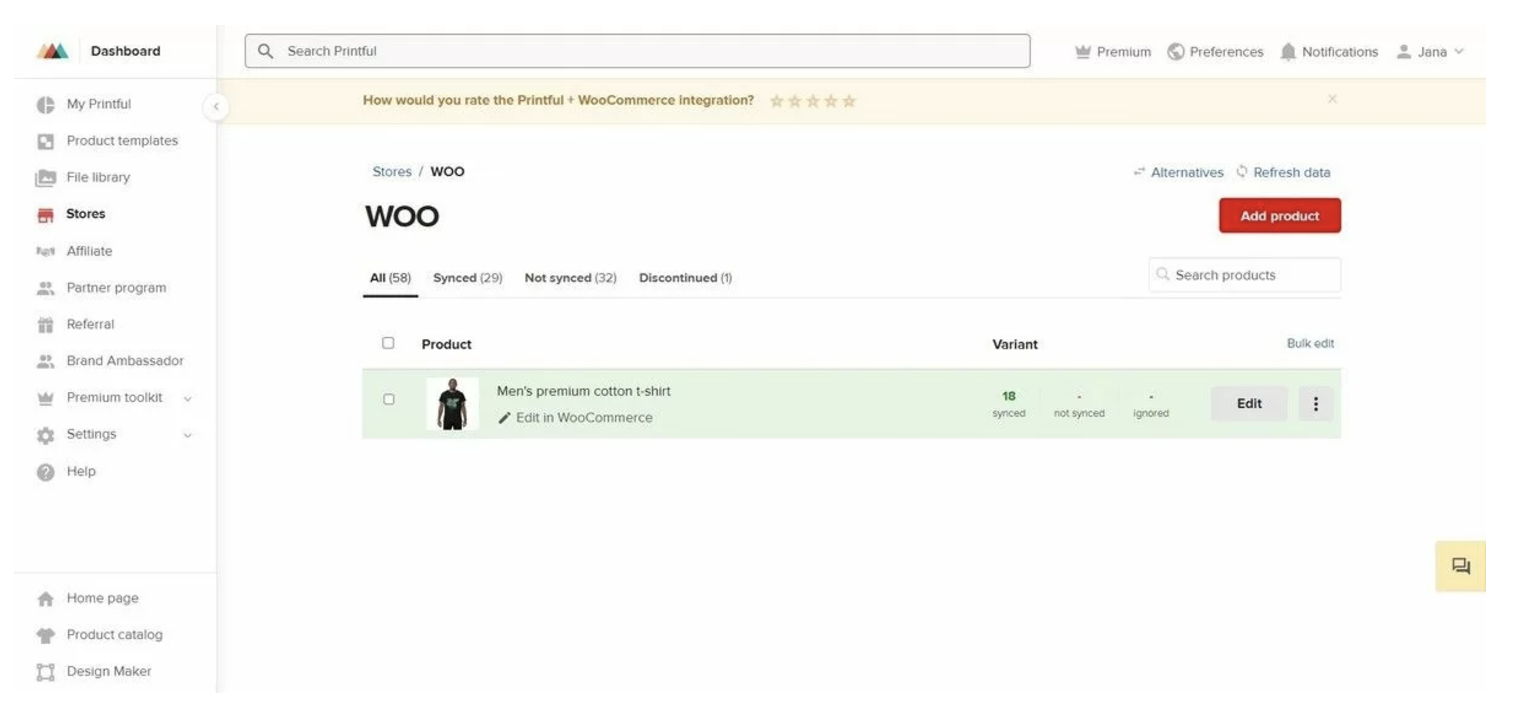Click the Preferences globe icon
This screenshot has width=1540, height=710.
click(1176, 52)
